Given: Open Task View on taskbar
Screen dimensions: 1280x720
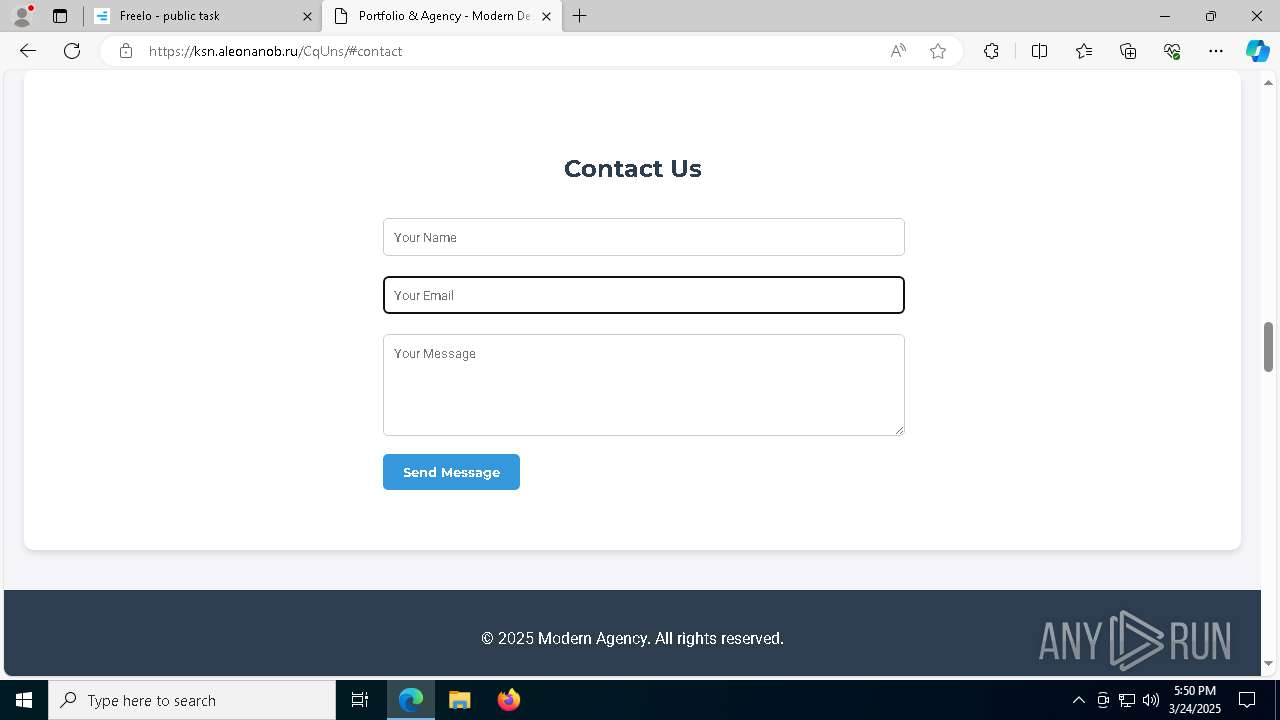Looking at the screenshot, I should coord(360,700).
